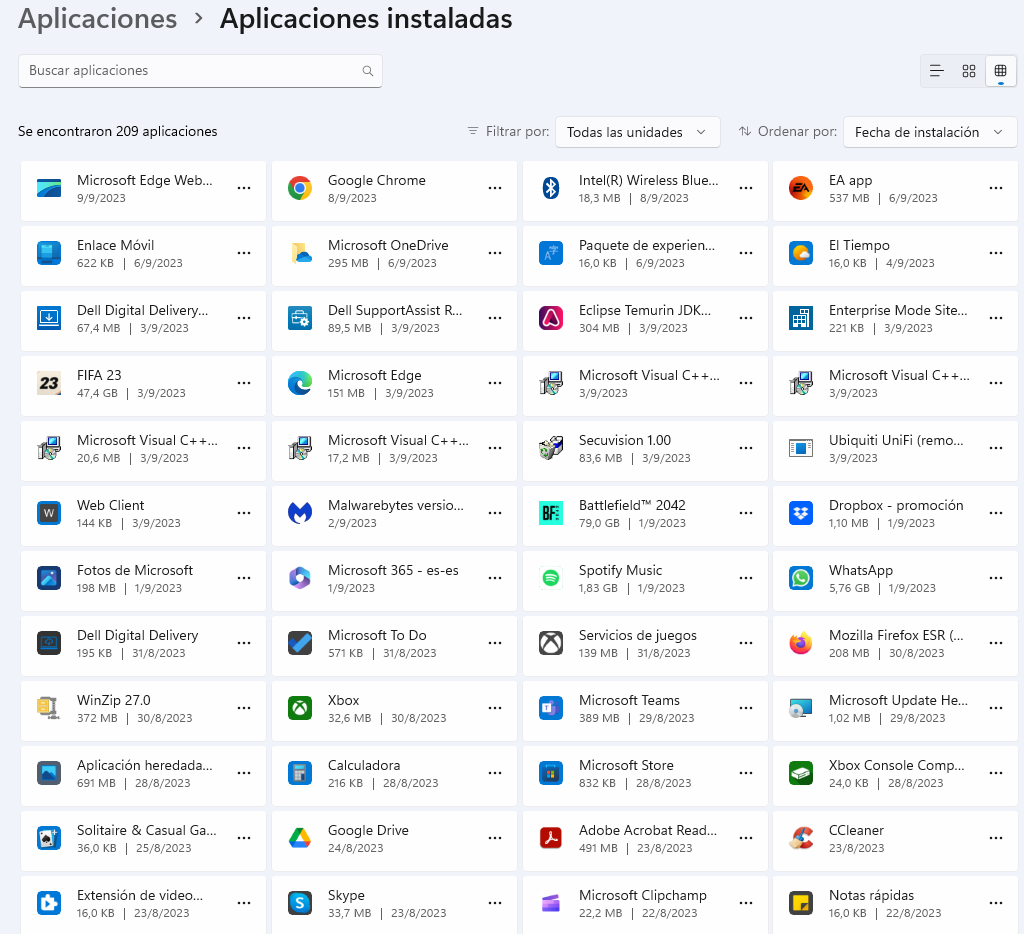Image resolution: width=1024 pixels, height=934 pixels.
Task: Click the Skype icon
Action: [300, 903]
